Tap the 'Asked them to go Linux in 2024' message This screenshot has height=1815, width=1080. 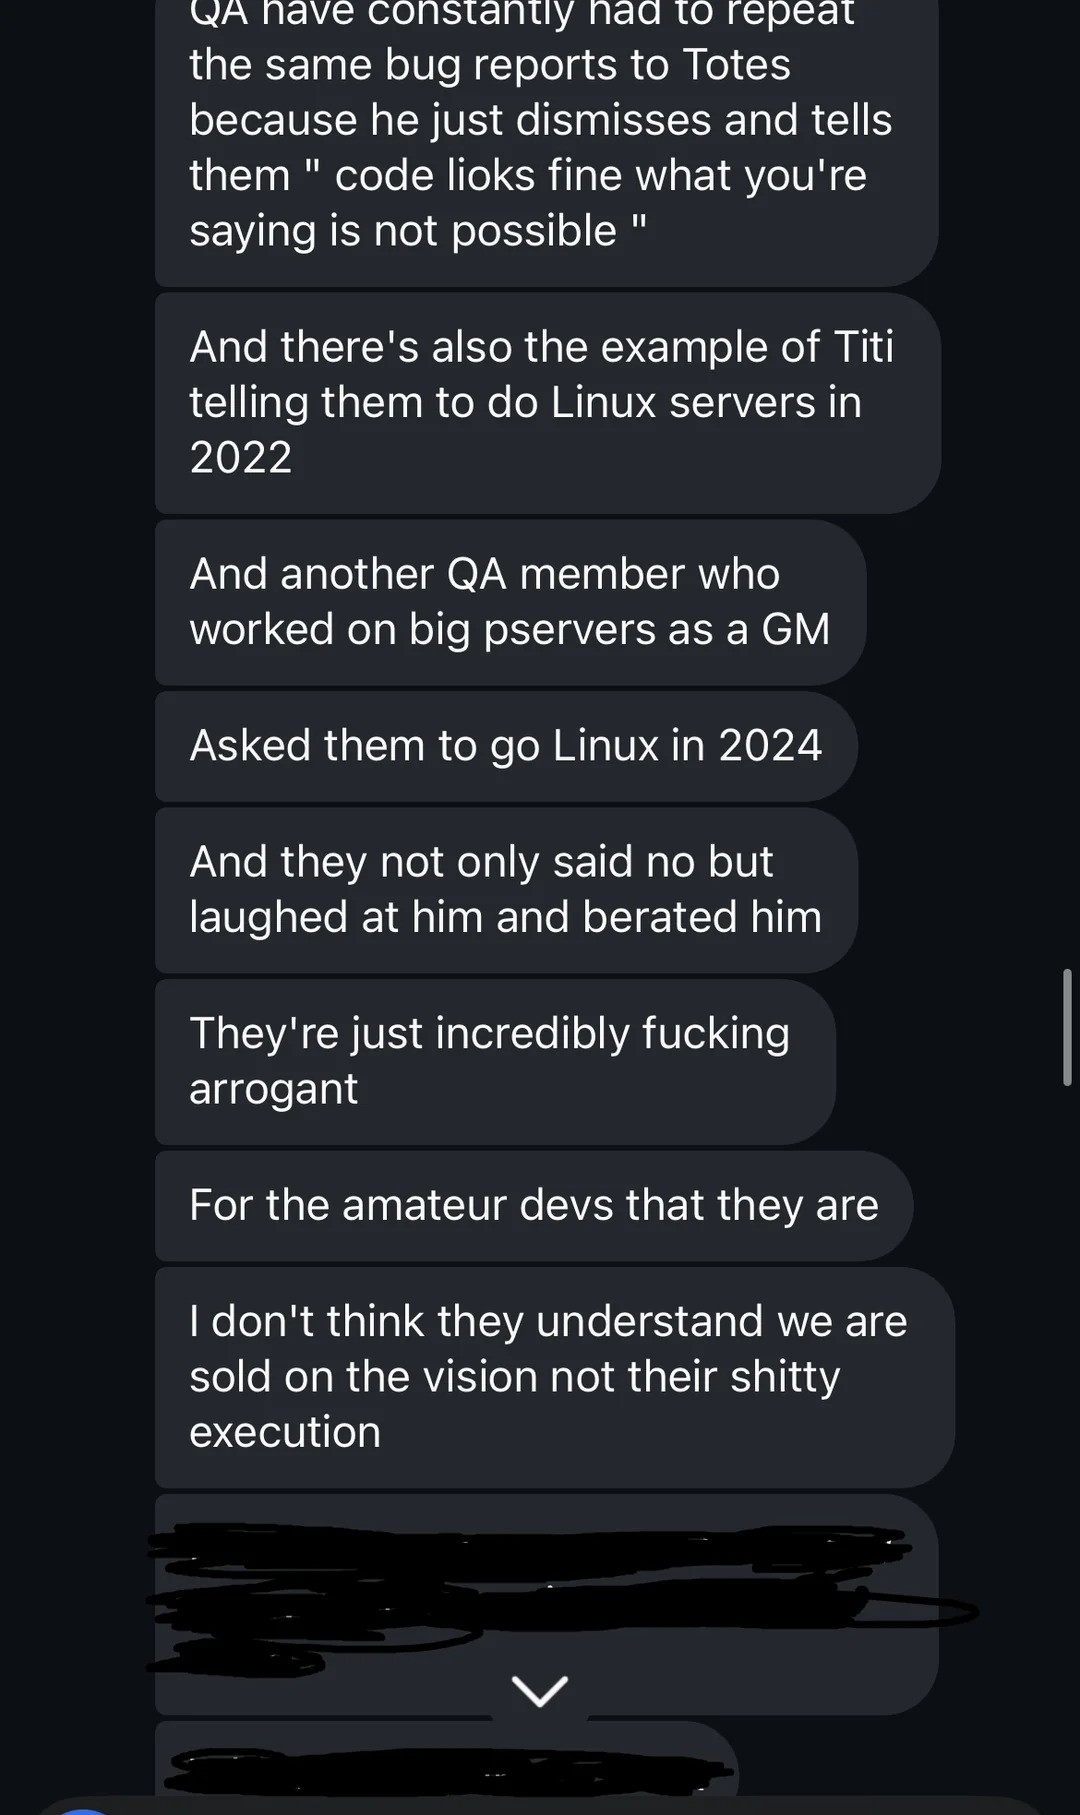tap(506, 746)
